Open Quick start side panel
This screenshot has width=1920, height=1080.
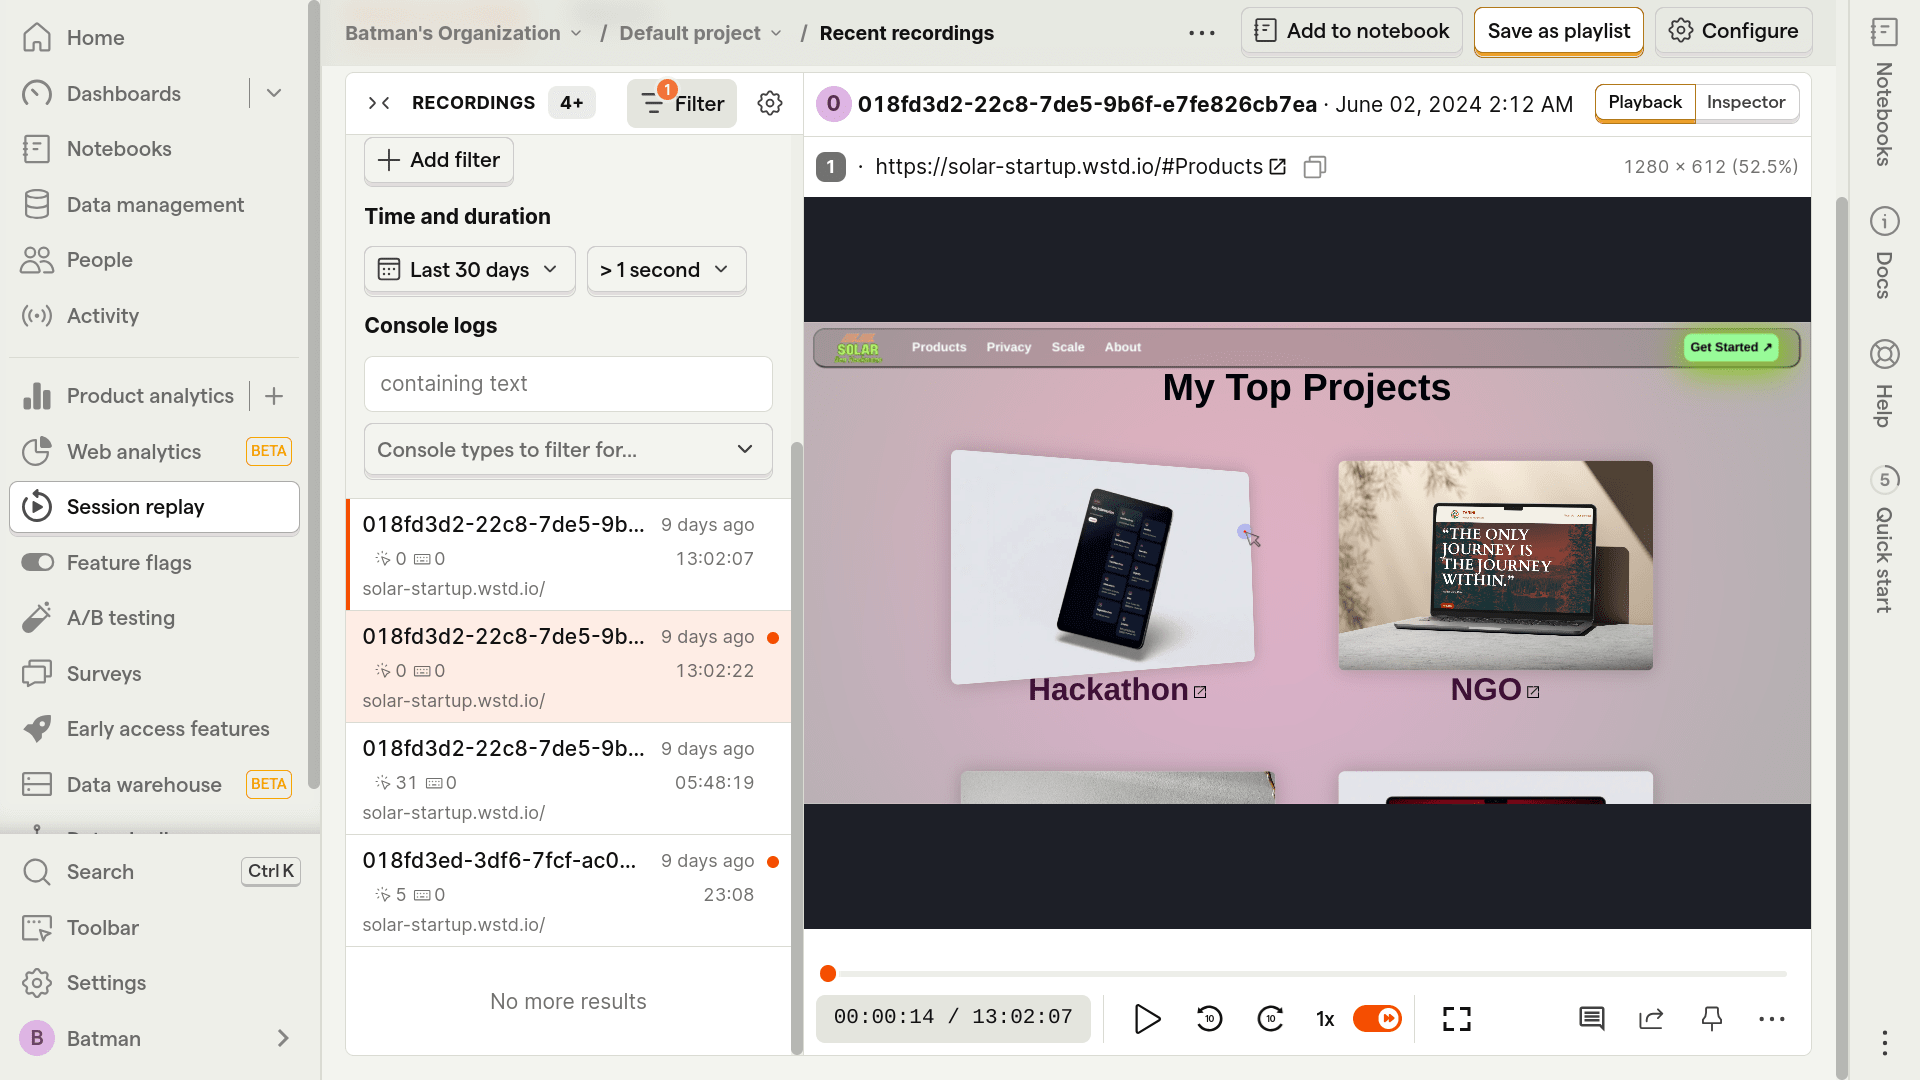point(1884,540)
